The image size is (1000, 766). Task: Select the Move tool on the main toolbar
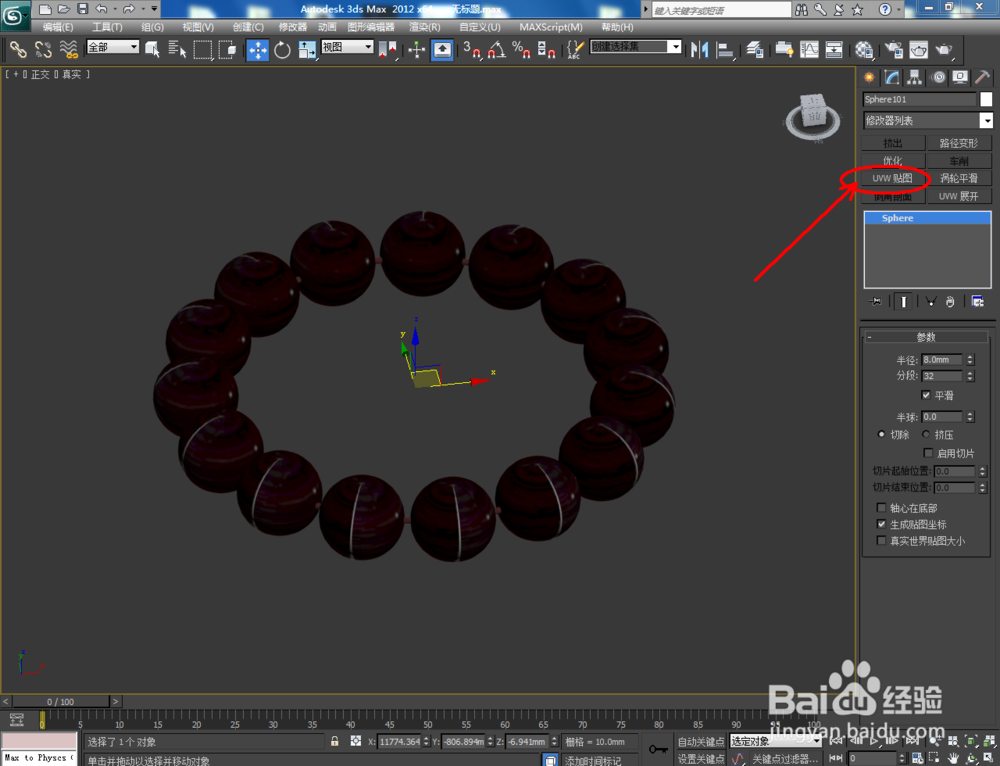259,48
